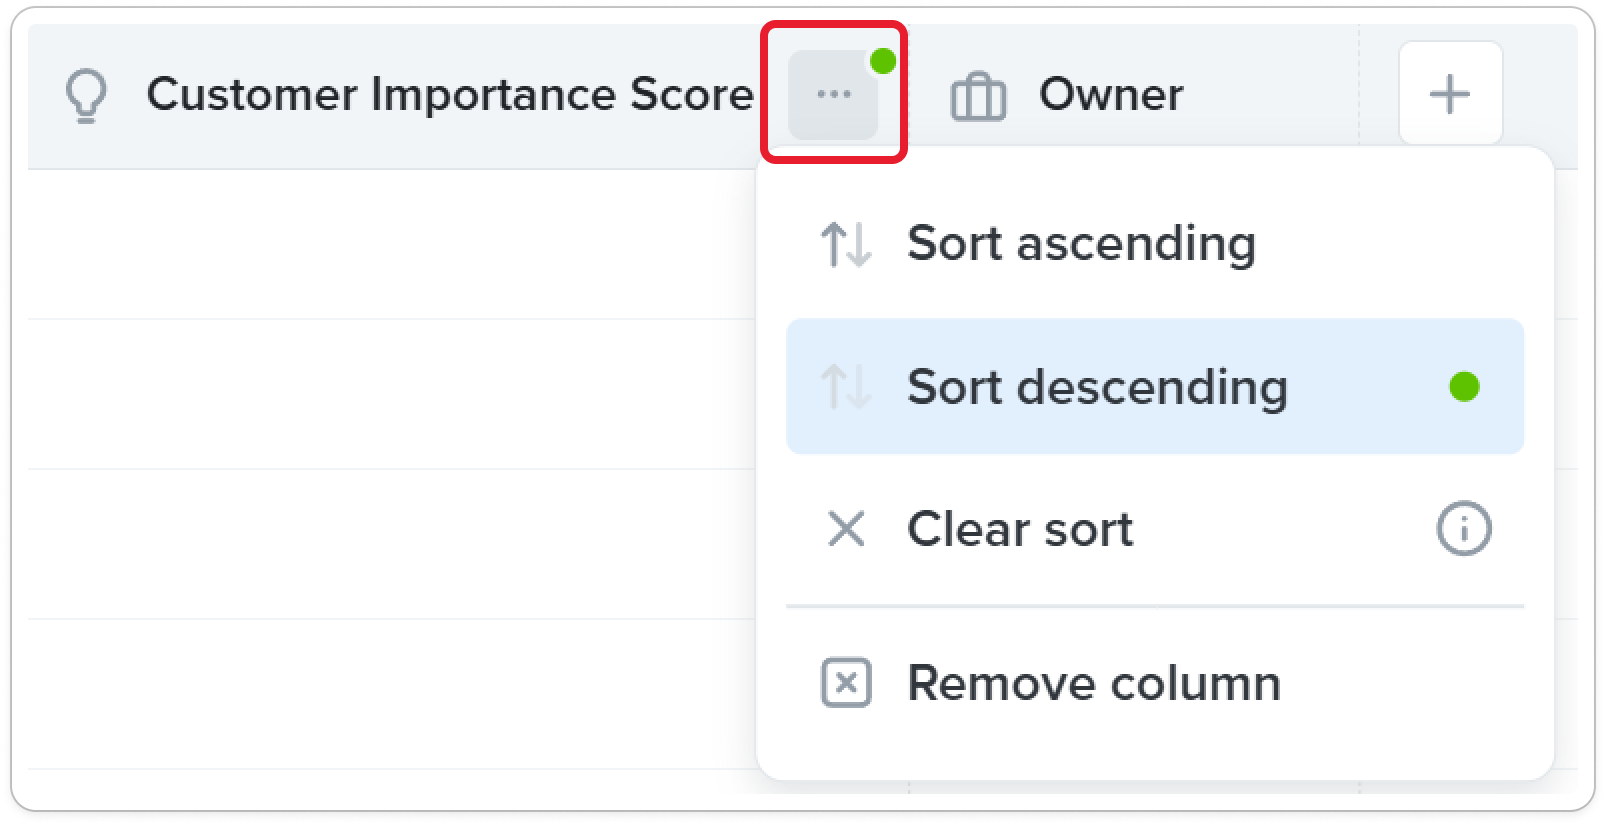Click the info icon beside Clear sort

(1464, 528)
